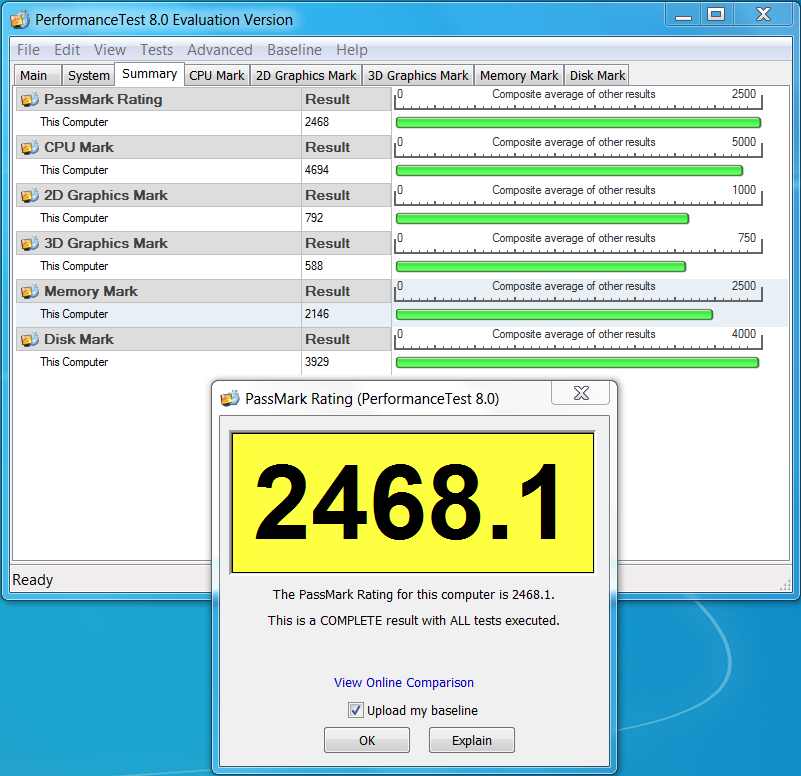Switch to the Disk Mark tab

597,75
